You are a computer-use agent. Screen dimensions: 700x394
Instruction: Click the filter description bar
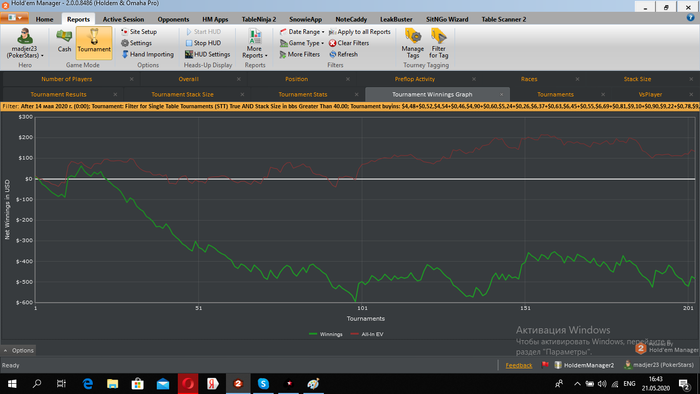click(x=350, y=107)
